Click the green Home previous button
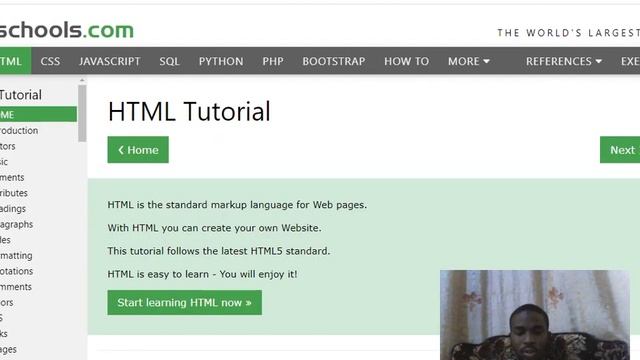The width and height of the screenshot is (640, 360). pyautogui.click(x=138, y=150)
